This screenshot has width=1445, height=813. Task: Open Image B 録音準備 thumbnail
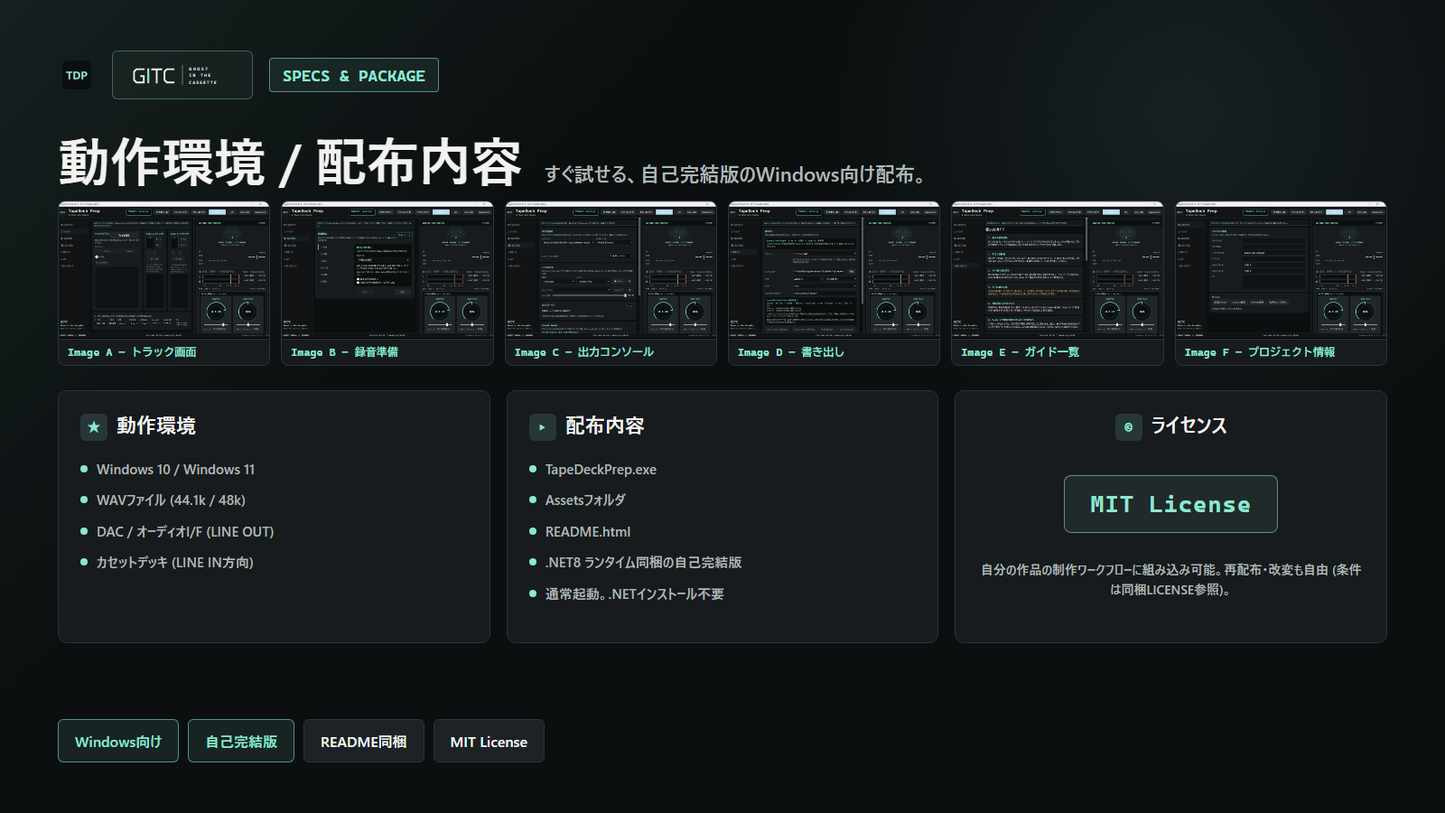(387, 283)
